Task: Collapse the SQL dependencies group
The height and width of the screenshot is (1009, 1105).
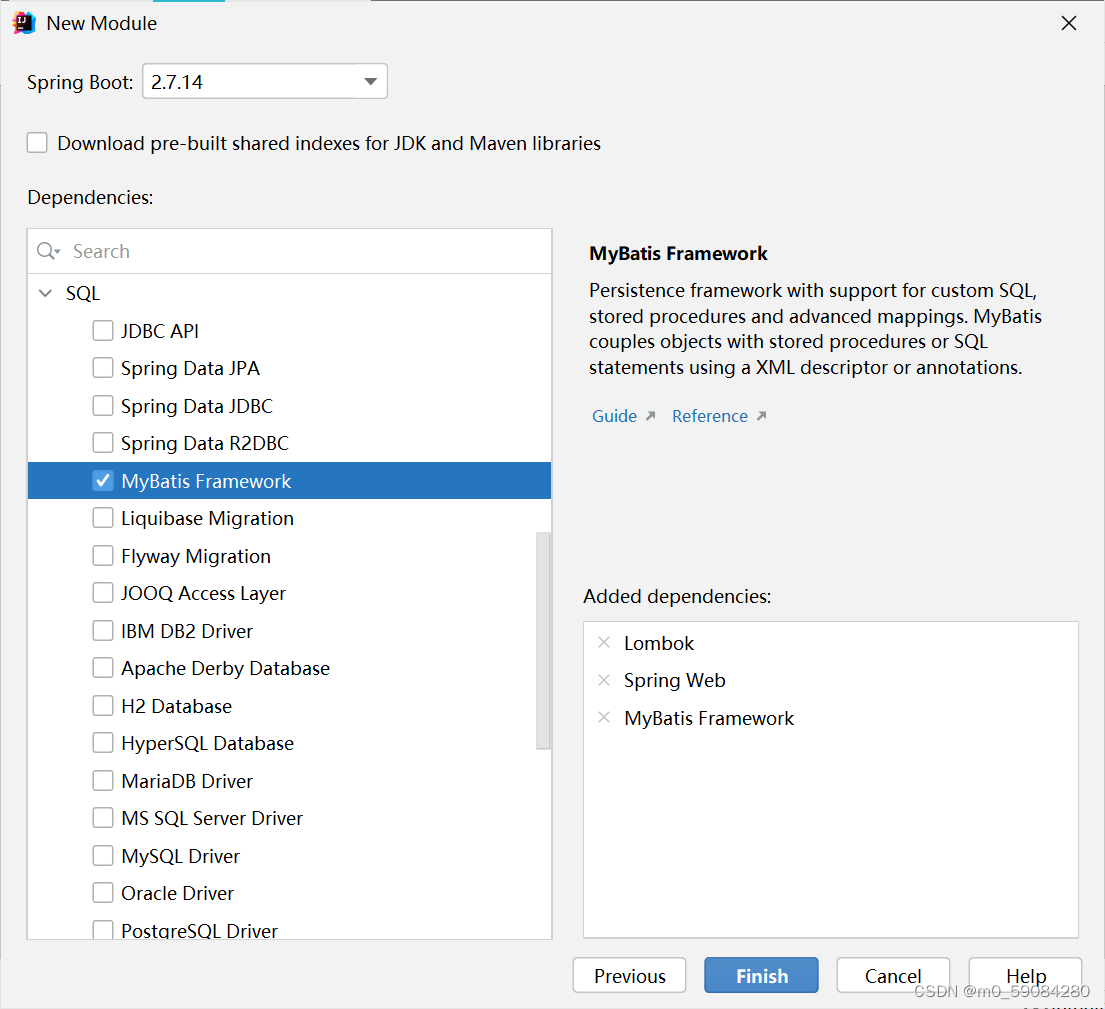Action: [45, 293]
